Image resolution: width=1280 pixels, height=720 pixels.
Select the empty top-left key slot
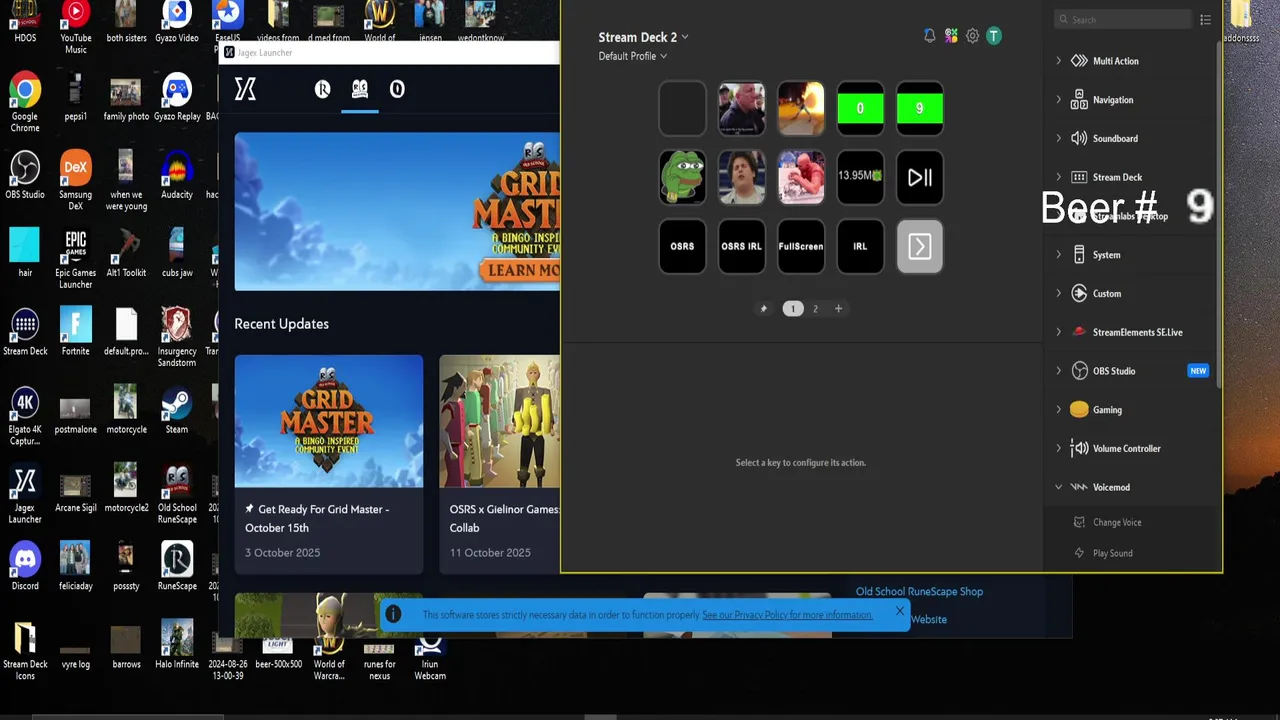[x=682, y=108]
